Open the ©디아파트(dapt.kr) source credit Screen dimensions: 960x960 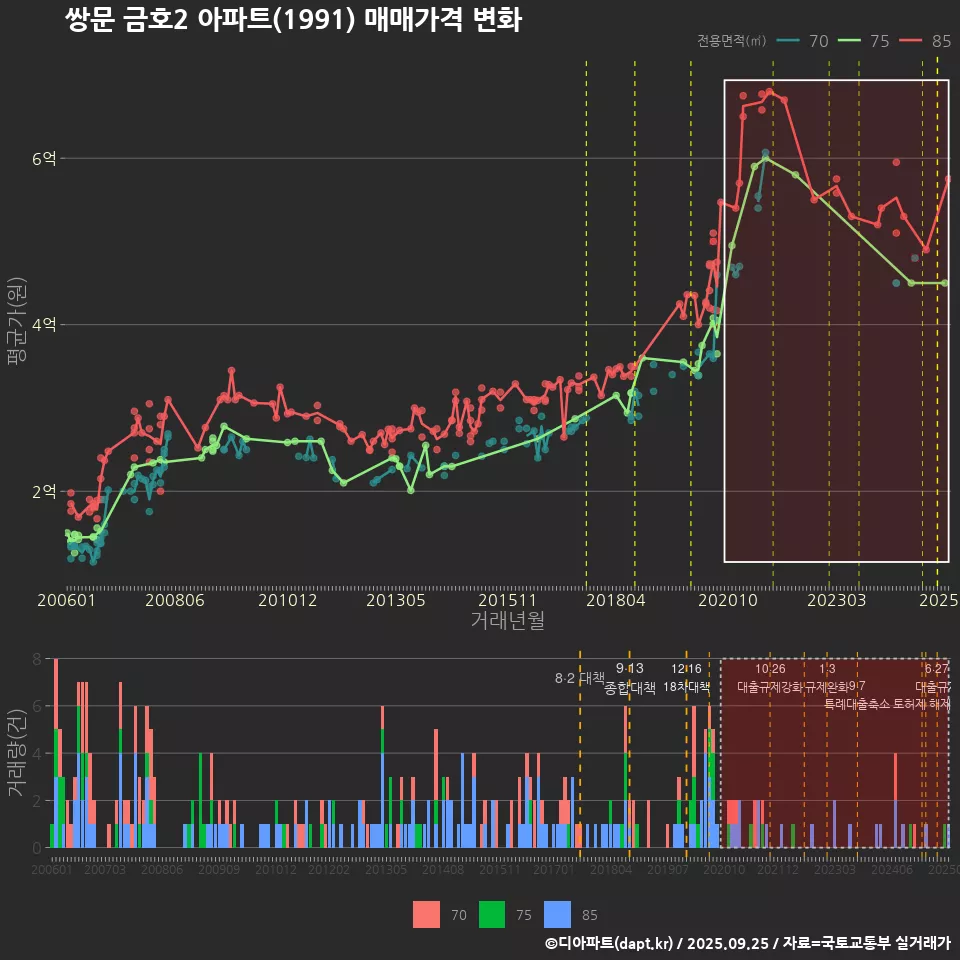click(x=610, y=943)
